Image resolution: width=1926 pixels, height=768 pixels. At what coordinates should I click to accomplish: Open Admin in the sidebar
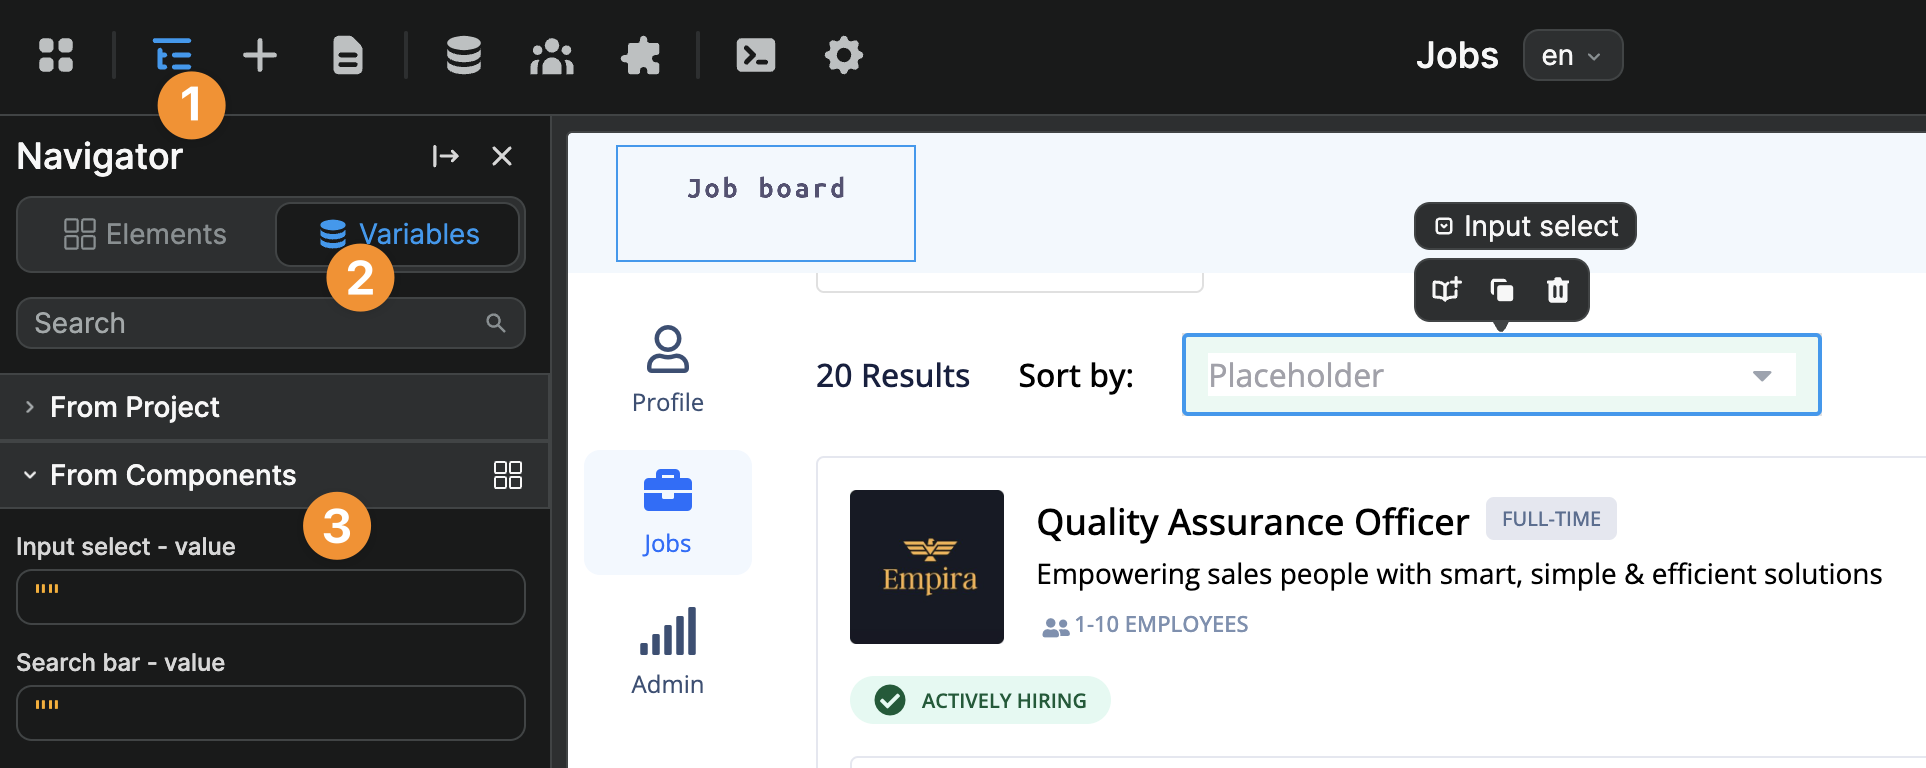click(668, 651)
